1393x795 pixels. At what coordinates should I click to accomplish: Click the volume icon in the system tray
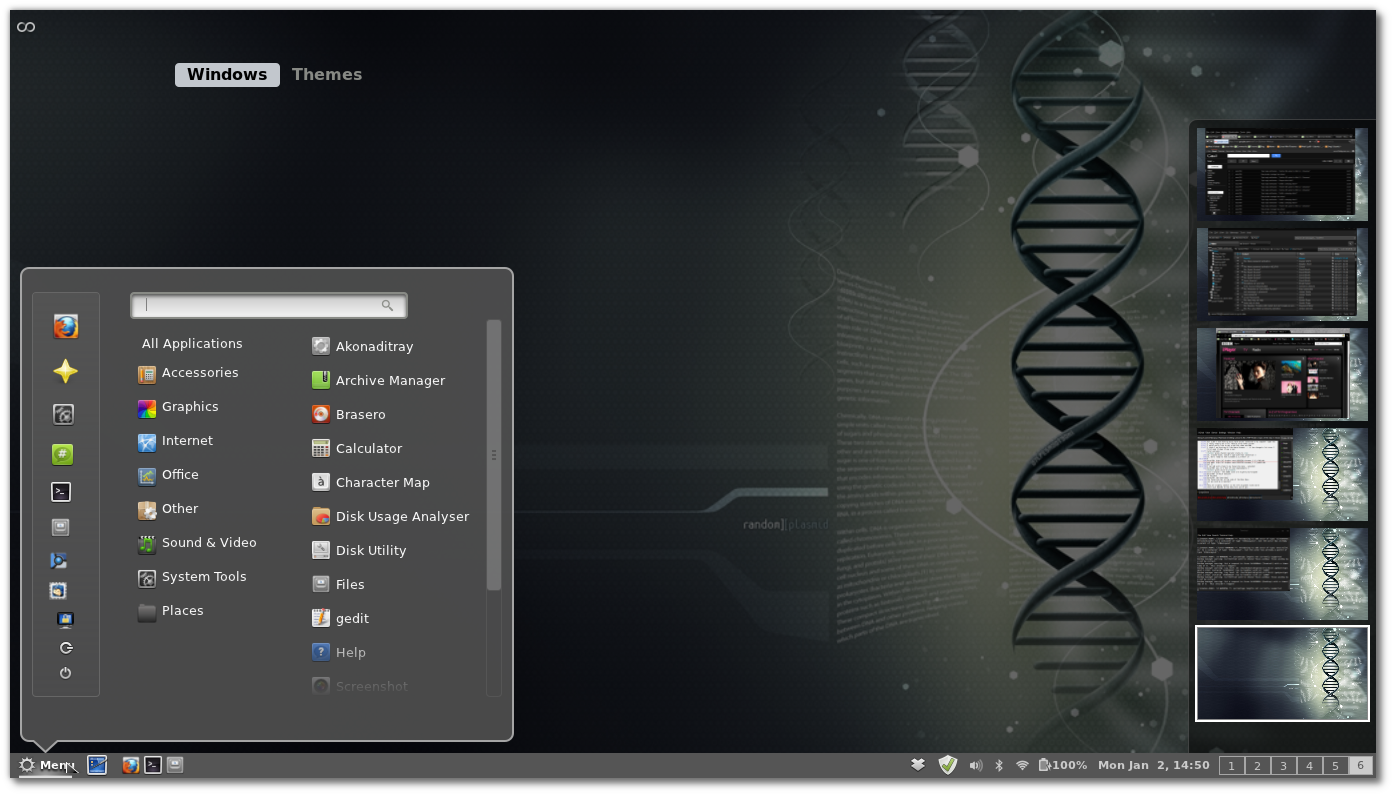pos(976,765)
